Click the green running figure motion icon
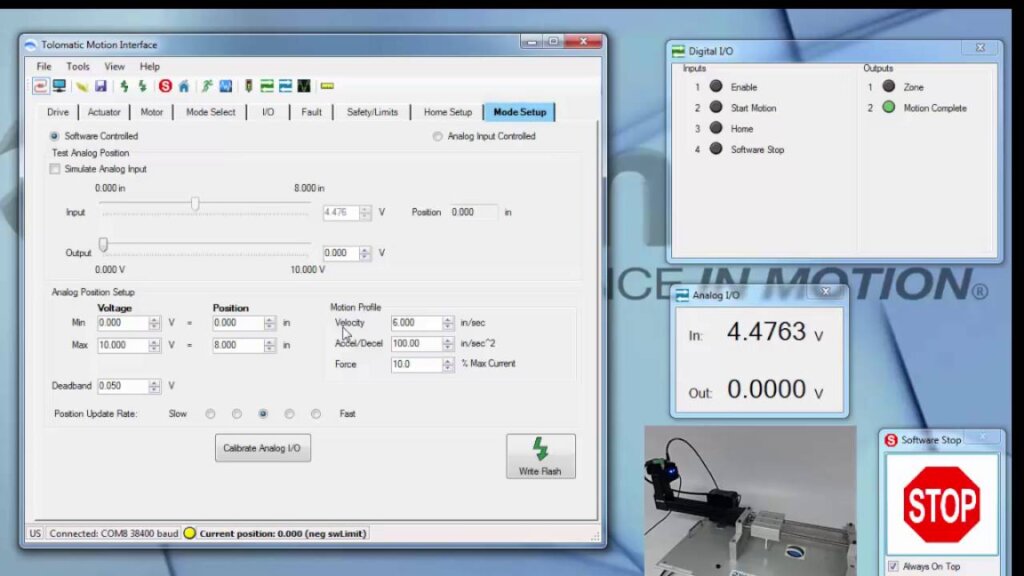The height and width of the screenshot is (576, 1024). point(207,86)
